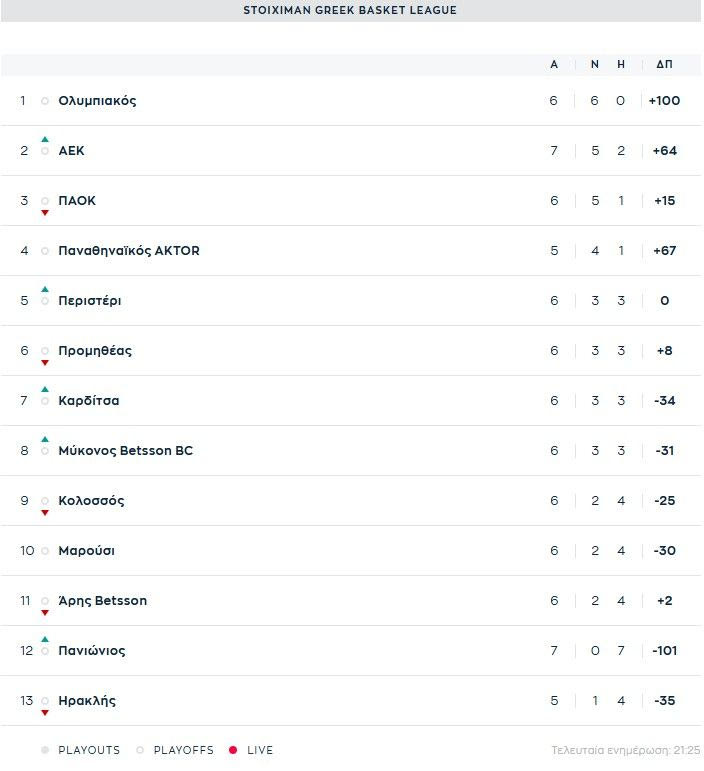
Task: Click the ΔΠ column header
Action: [x=664, y=64]
